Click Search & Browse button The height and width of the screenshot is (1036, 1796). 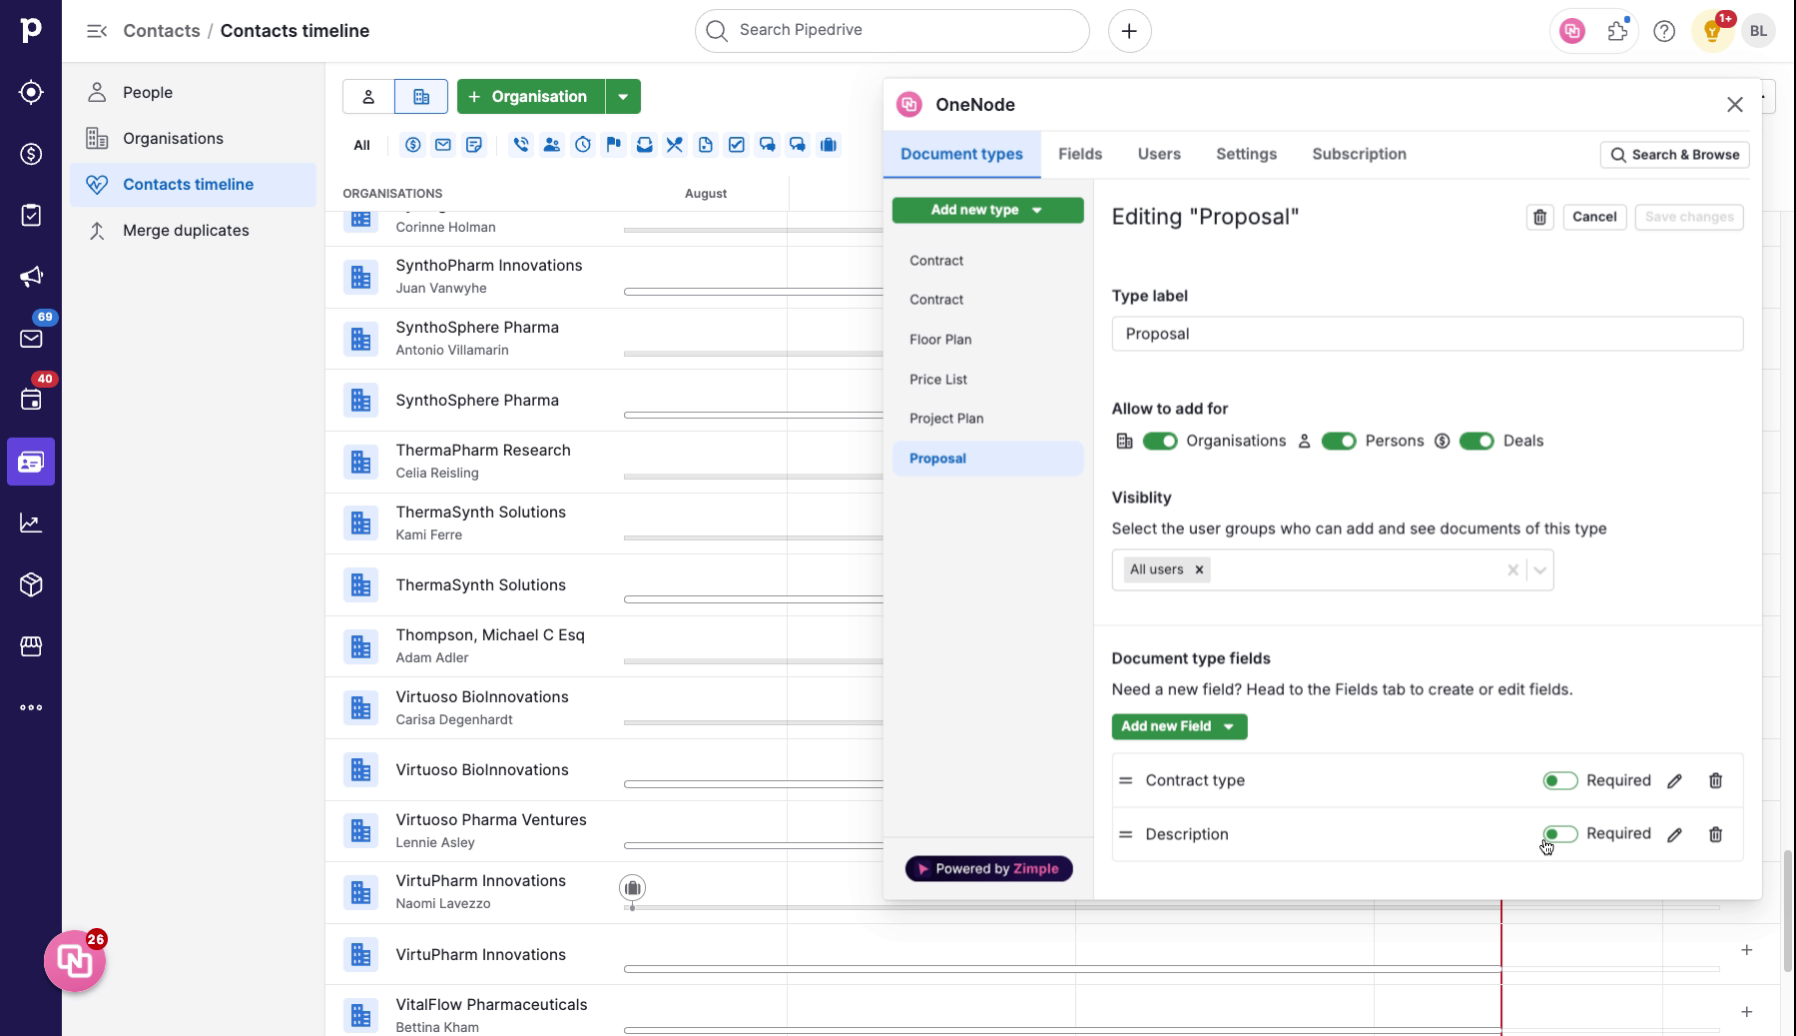pyautogui.click(x=1675, y=155)
